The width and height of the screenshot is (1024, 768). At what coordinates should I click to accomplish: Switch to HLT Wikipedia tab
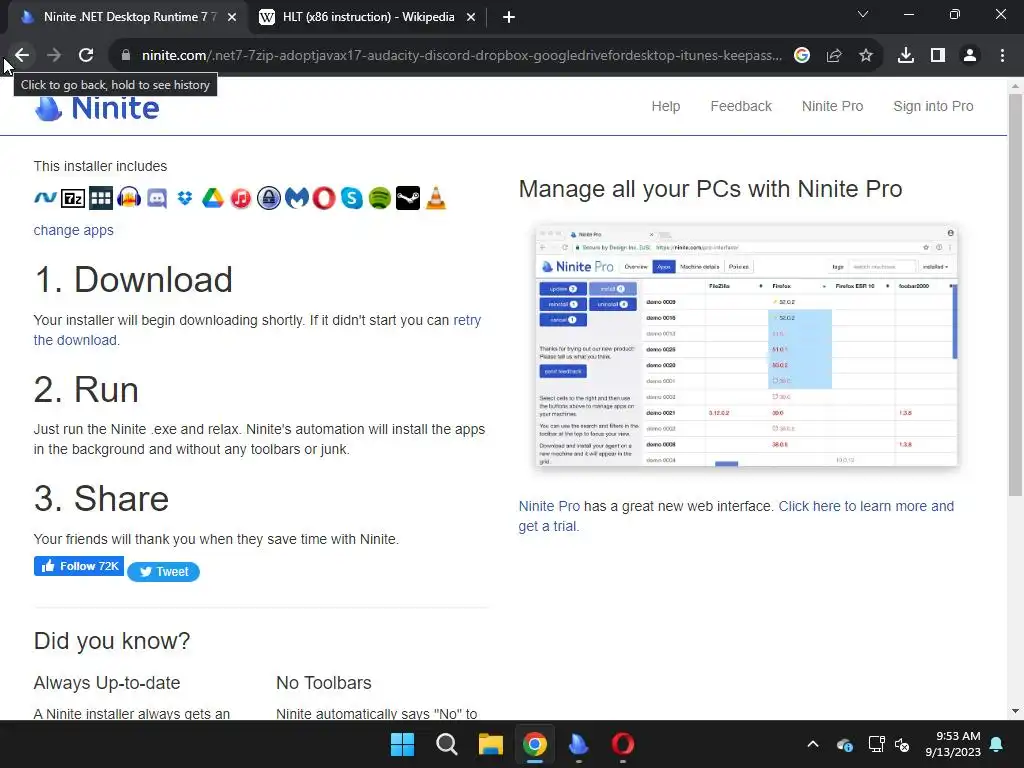point(368,17)
